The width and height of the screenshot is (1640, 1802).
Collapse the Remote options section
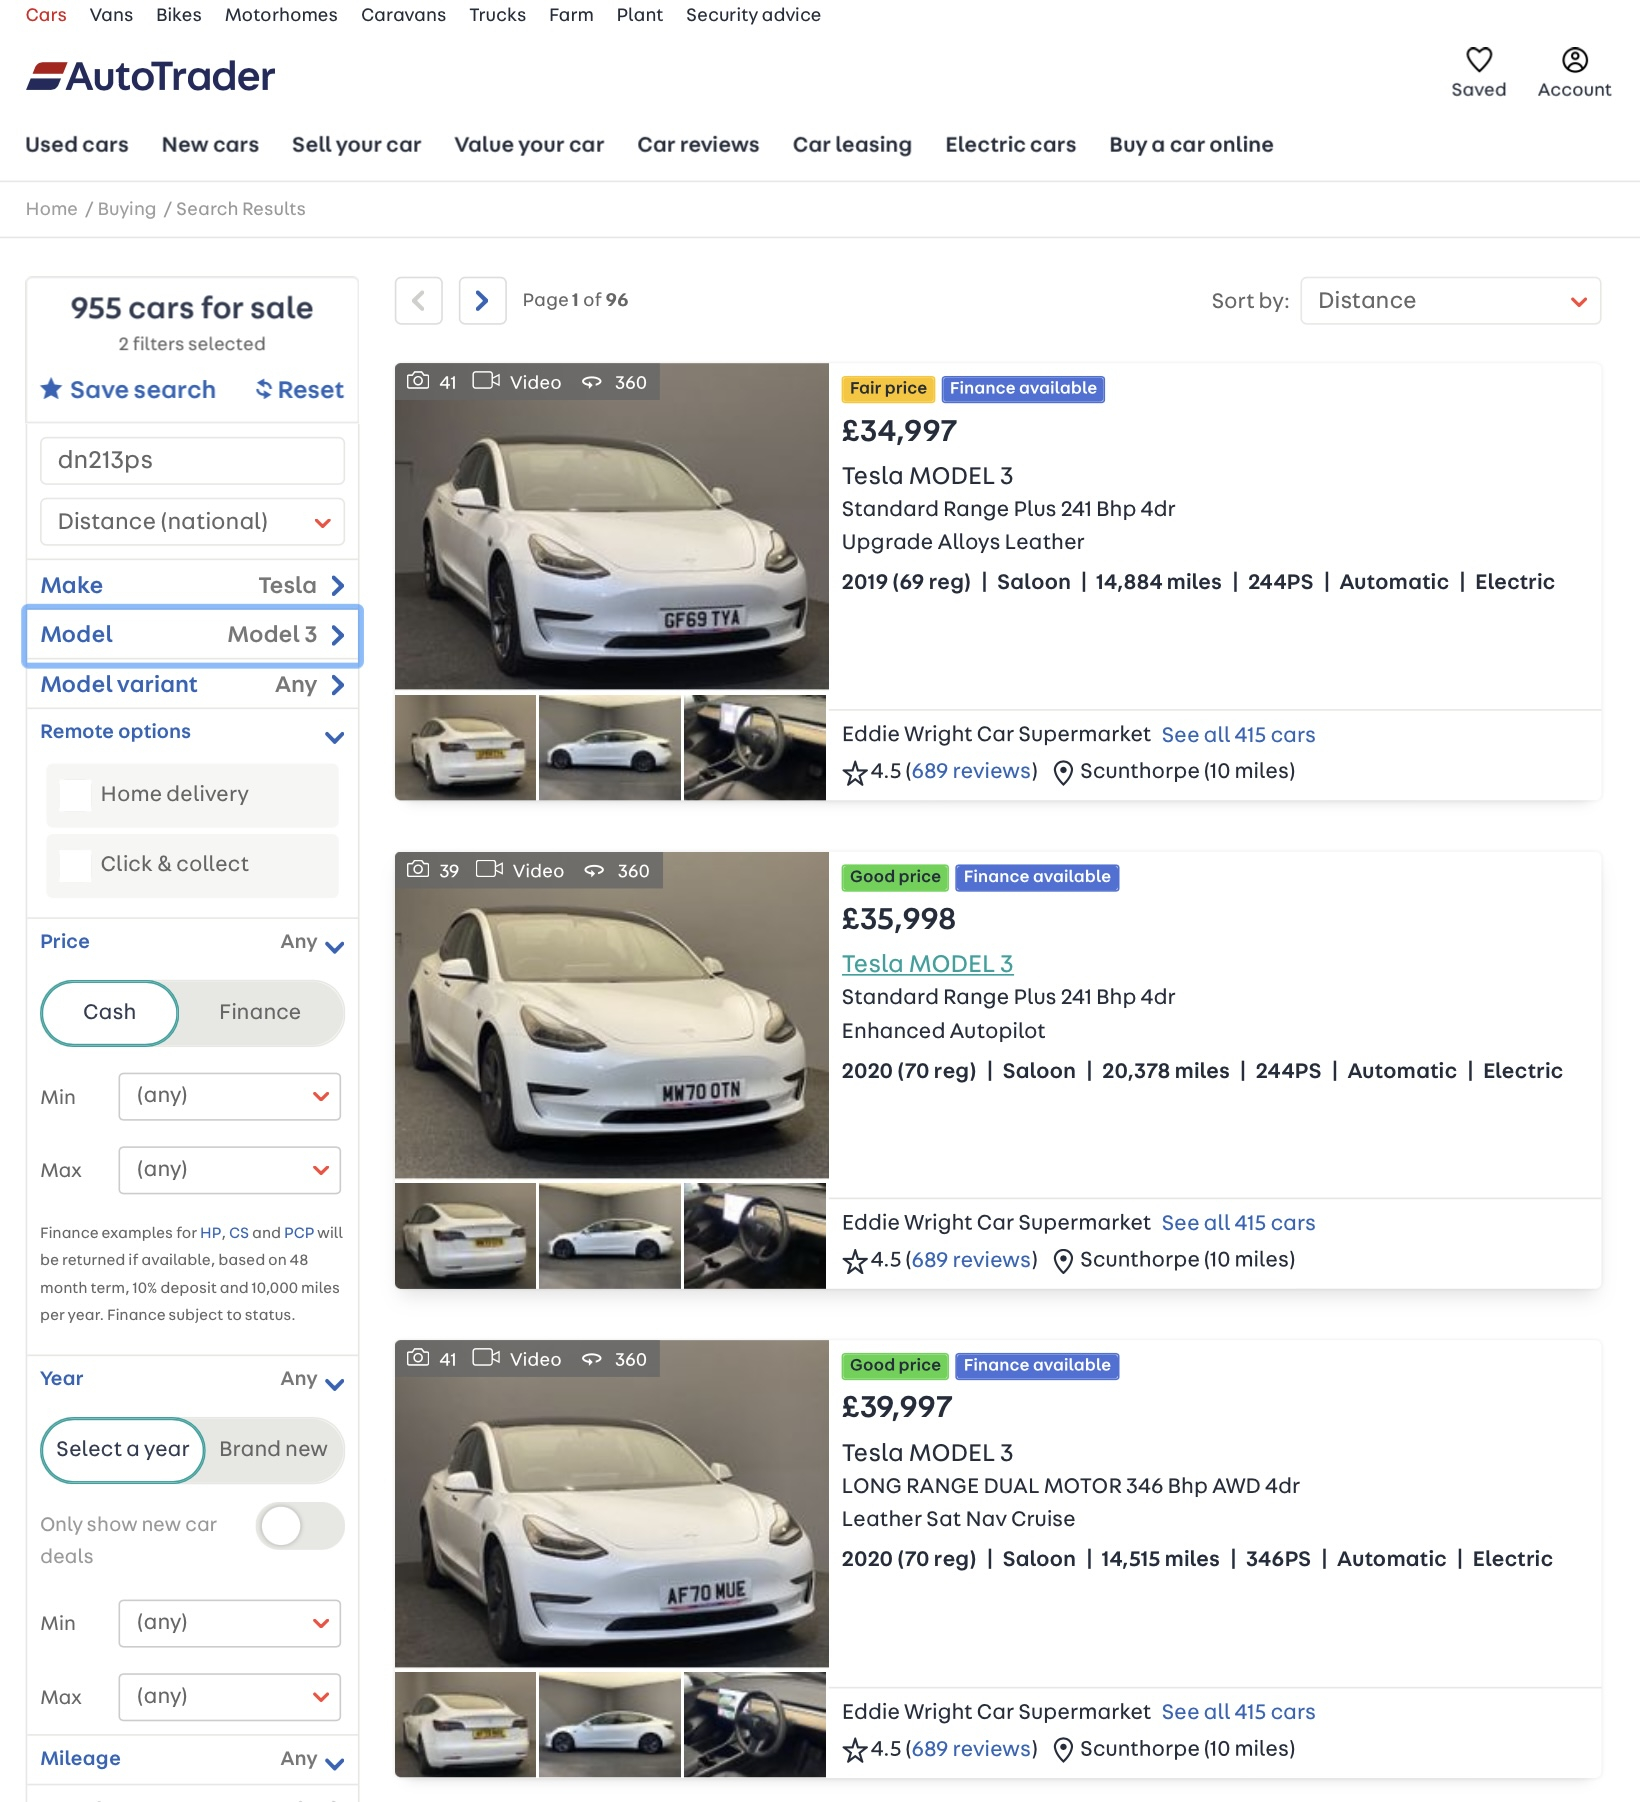(x=334, y=737)
